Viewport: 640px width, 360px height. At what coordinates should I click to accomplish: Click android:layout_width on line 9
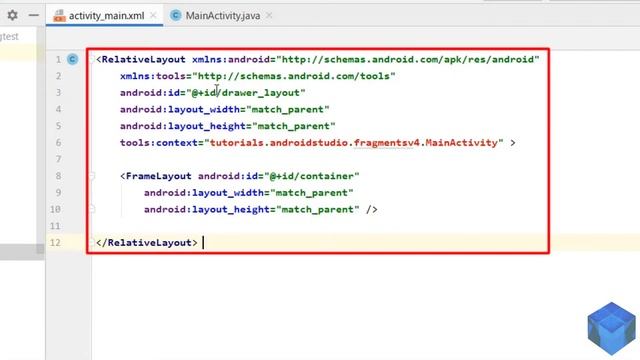point(204,193)
